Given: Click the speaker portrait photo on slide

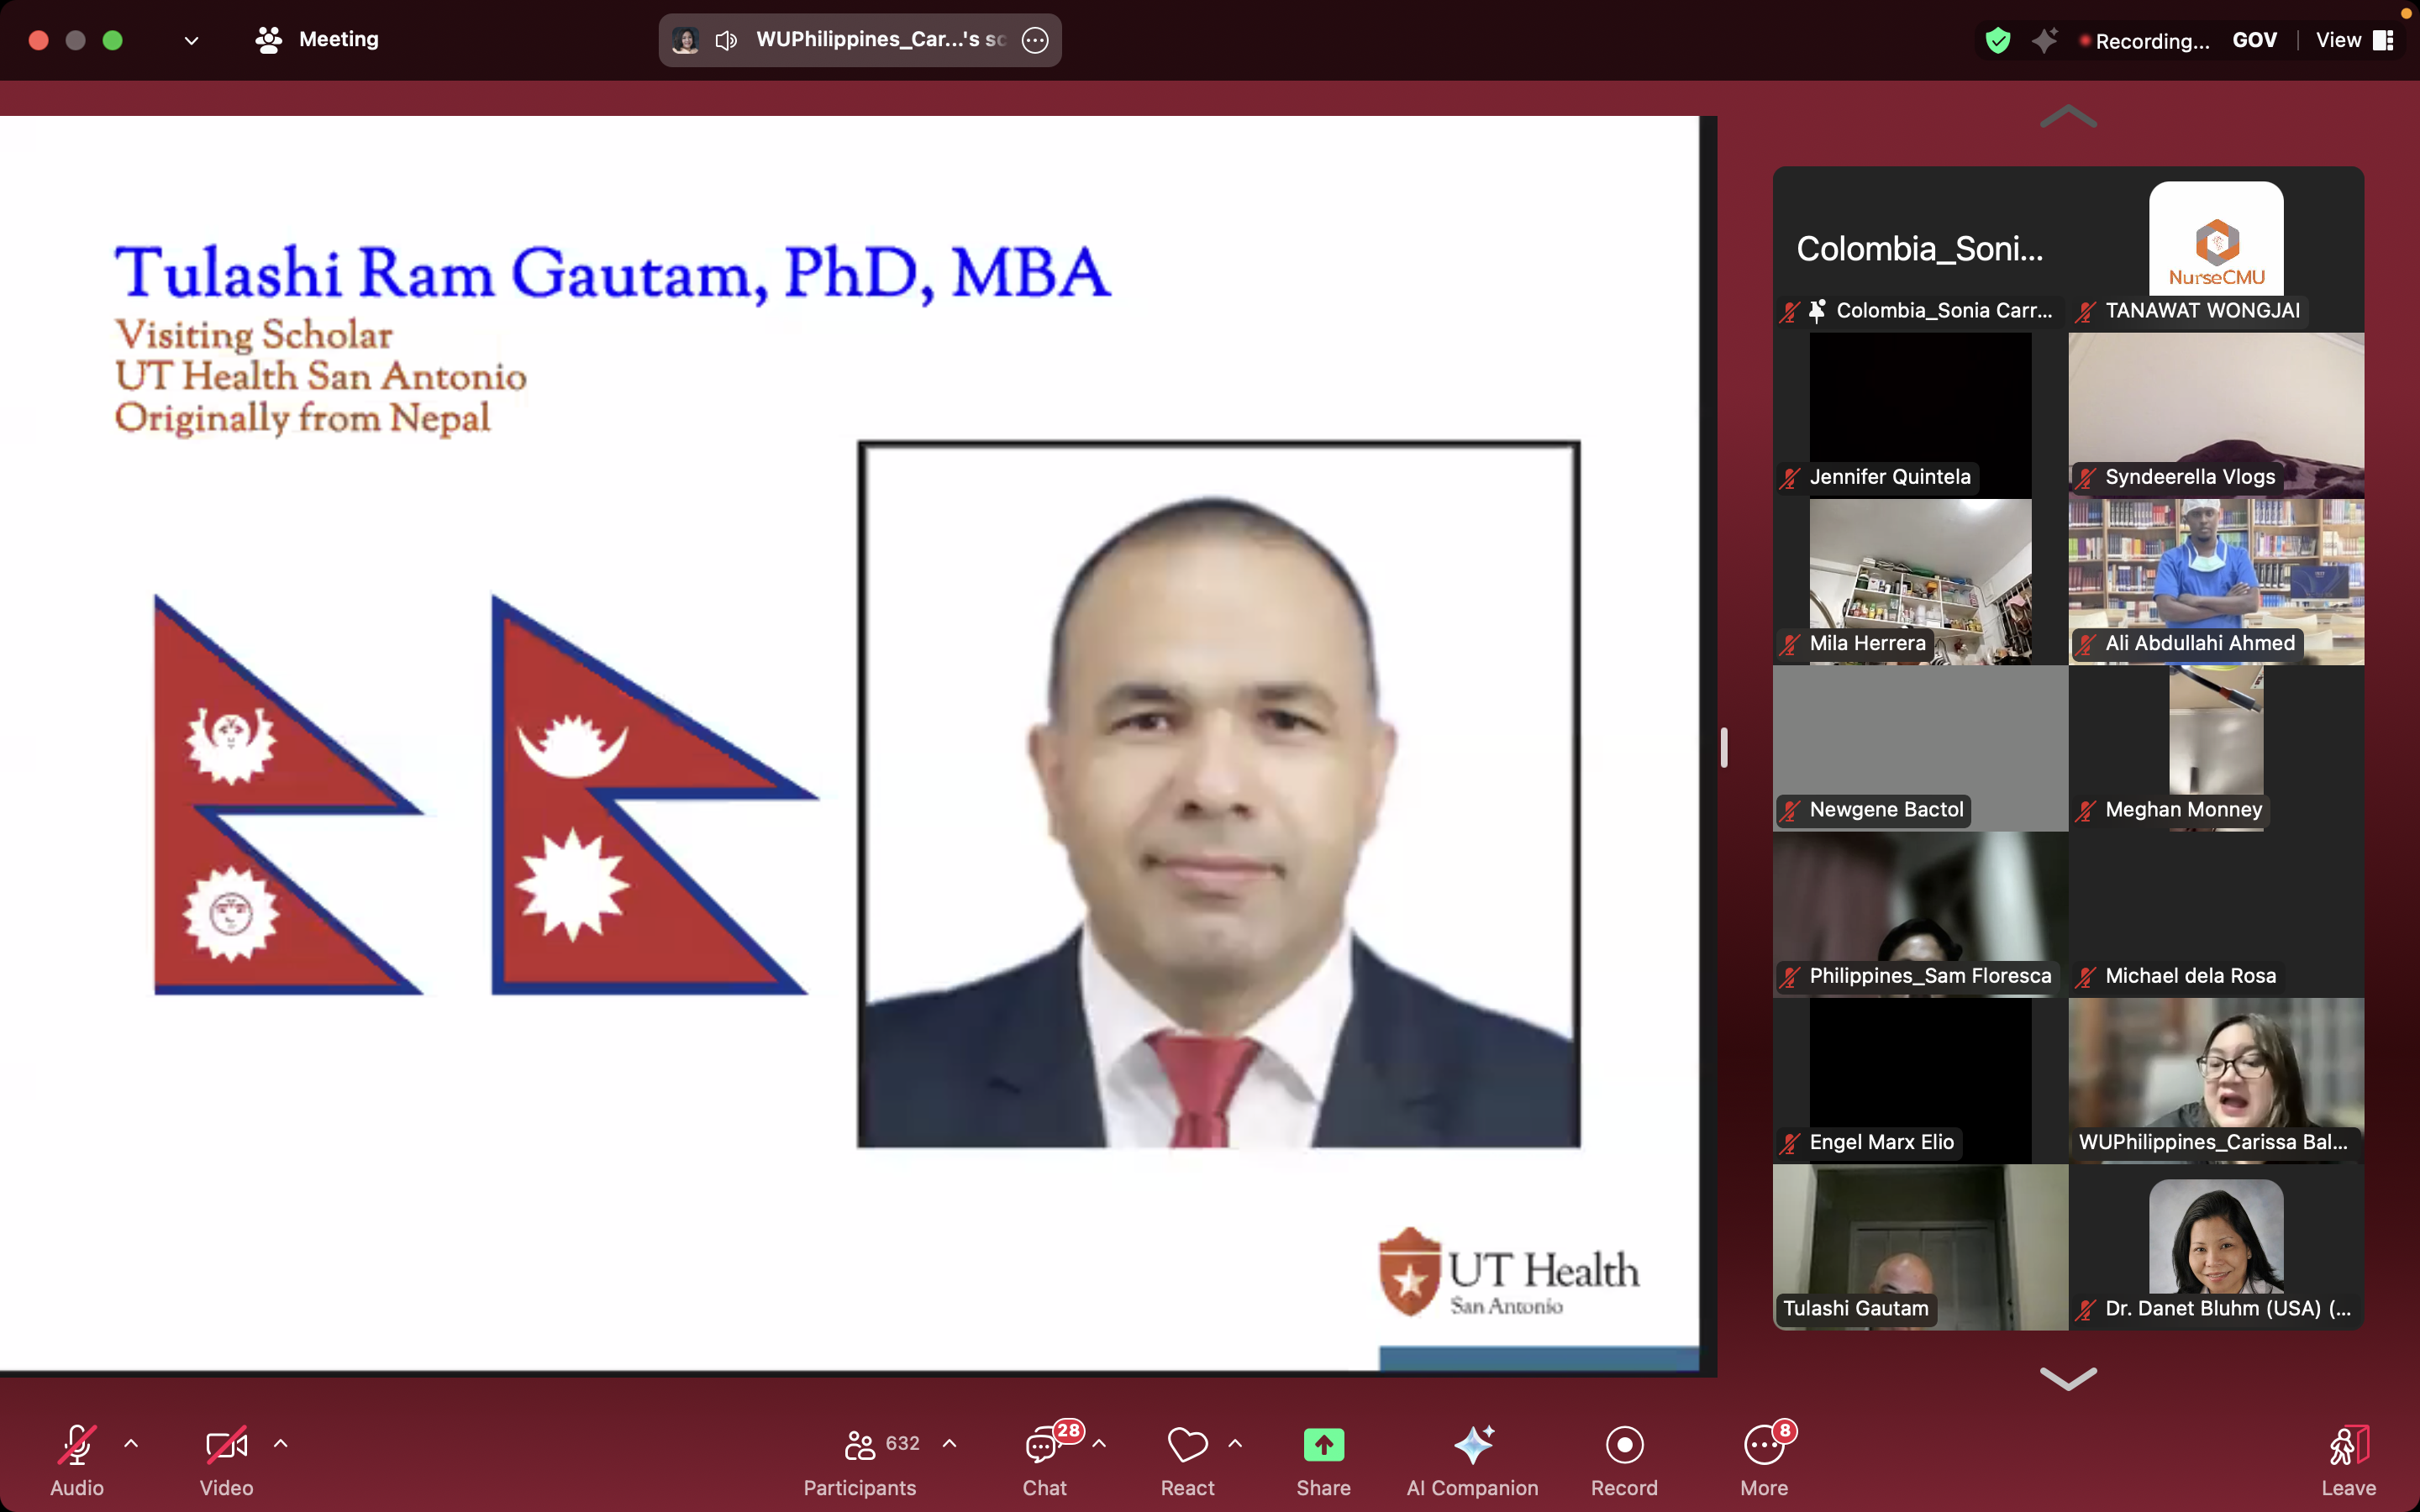Looking at the screenshot, I should (x=1219, y=794).
